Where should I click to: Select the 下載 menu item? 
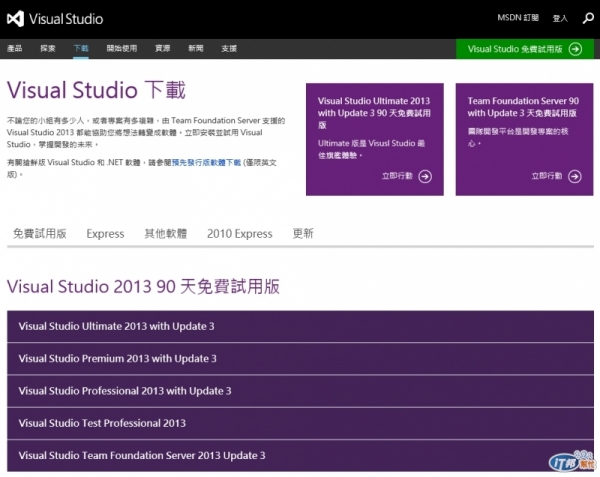[x=81, y=48]
